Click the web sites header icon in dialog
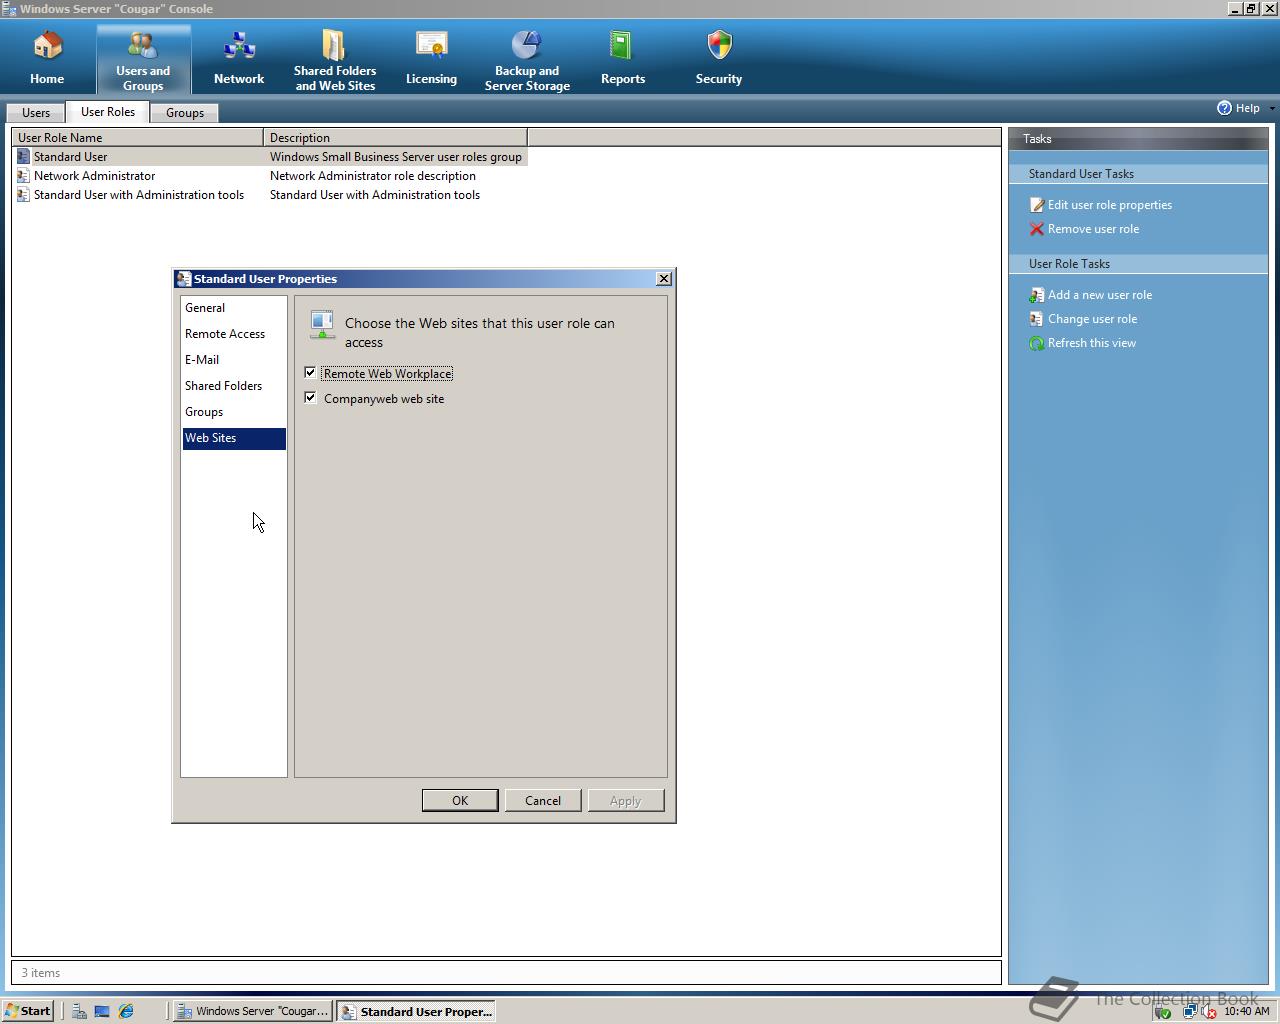 (x=322, y=324)
